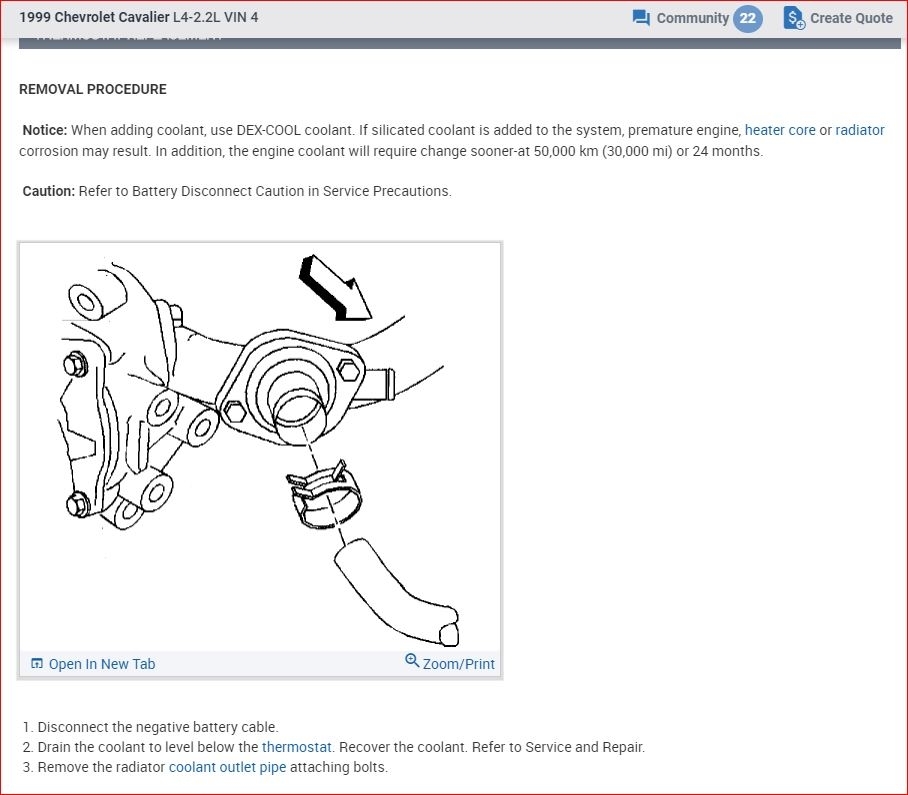Image resolution: width=908 pixels, height=795 pixels.
Task: Click 'DEX-COOL coolant' text in the Notice
Action: click(x=295, y=130)
